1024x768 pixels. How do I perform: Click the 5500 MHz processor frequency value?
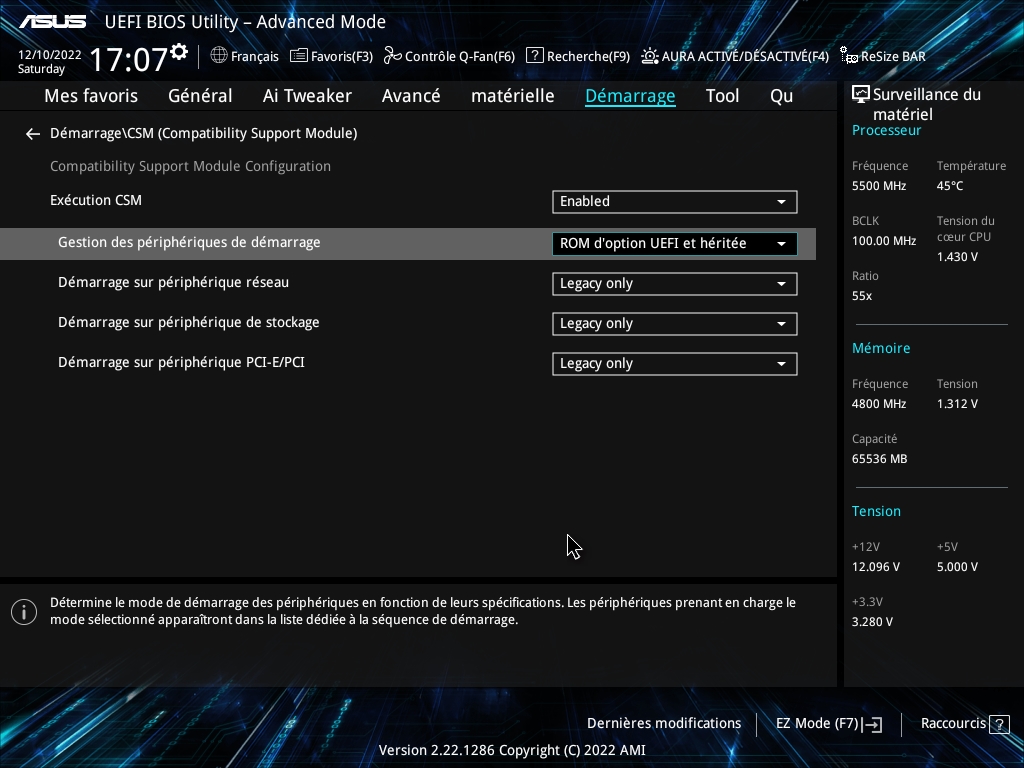pos(879,186)
